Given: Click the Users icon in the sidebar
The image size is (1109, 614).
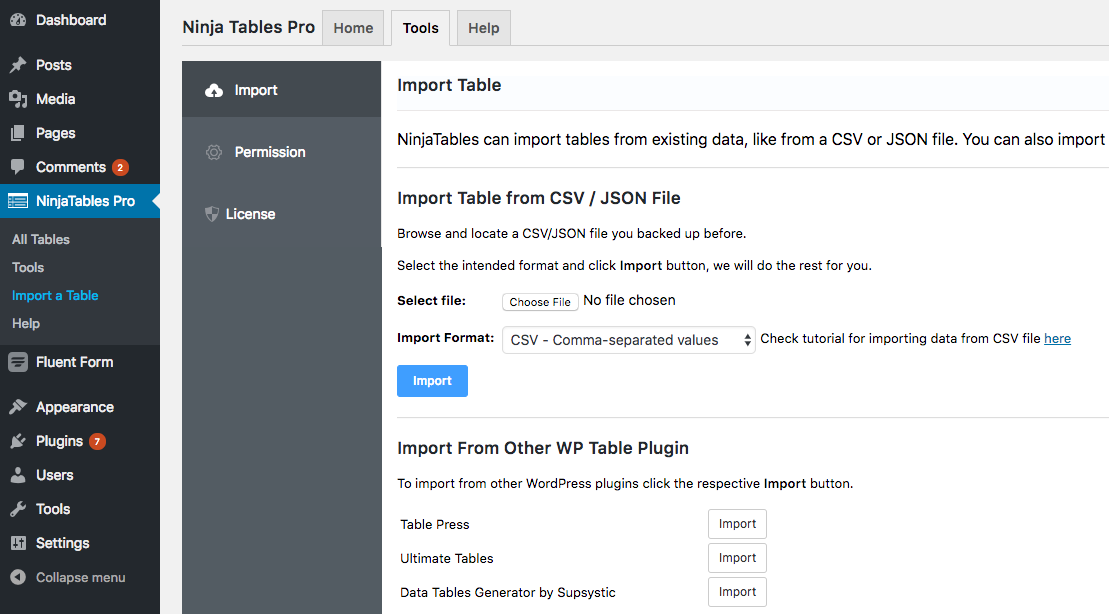Looking at the screenshot, I should tap(16, 474).
